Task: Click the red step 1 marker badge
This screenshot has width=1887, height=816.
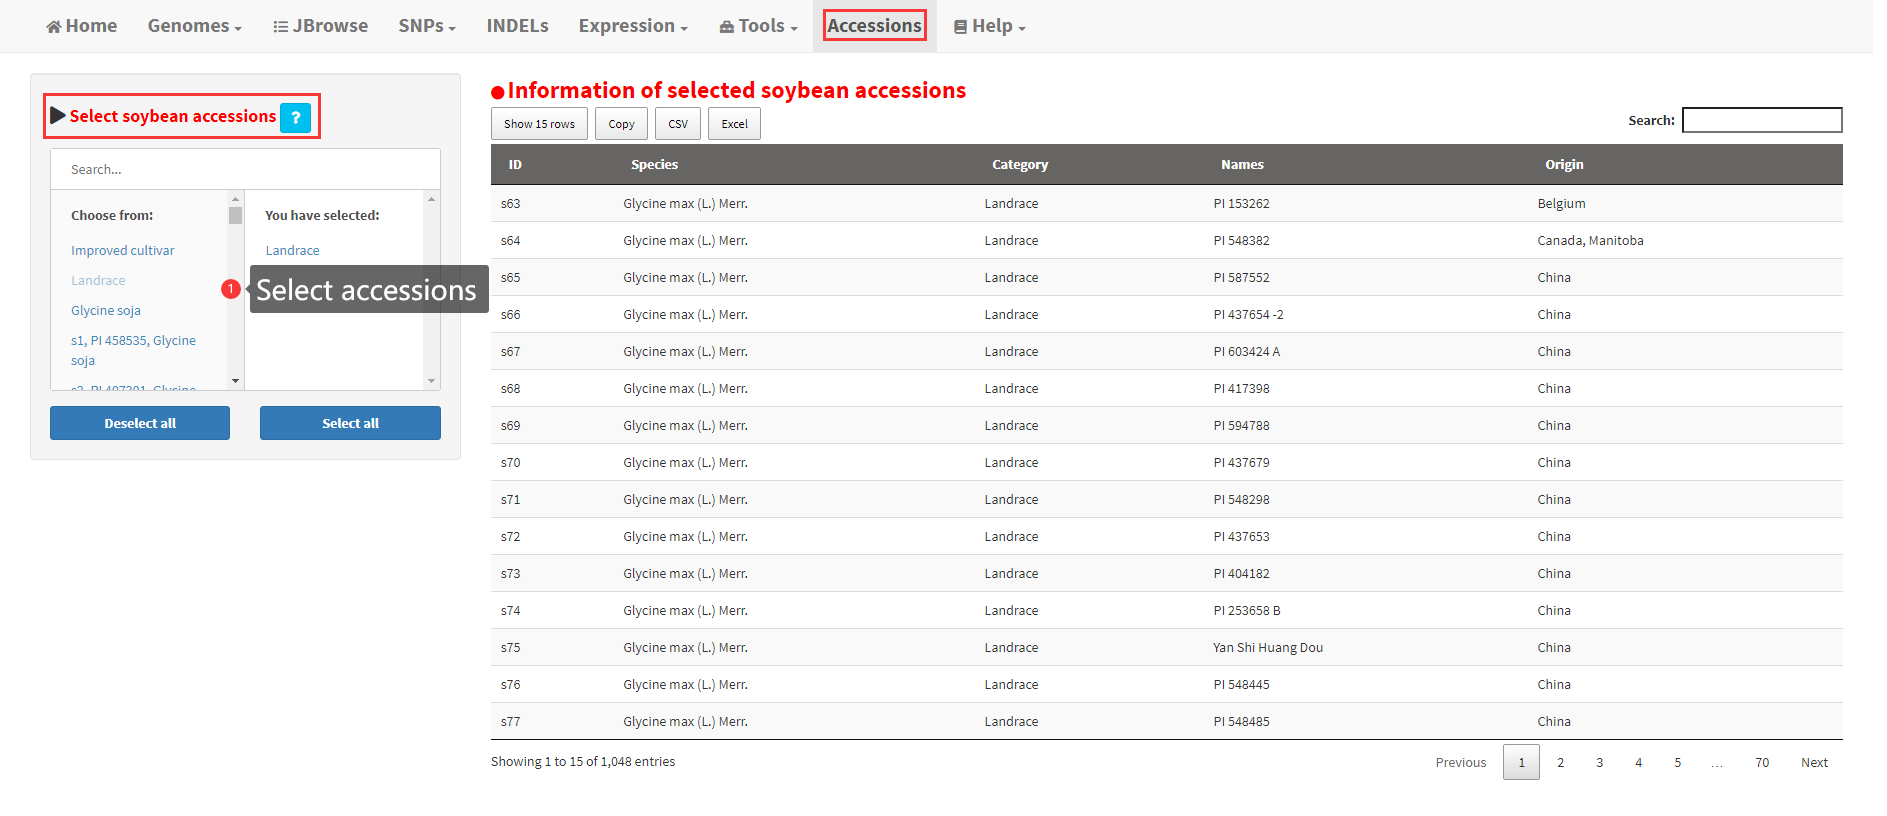Action: [x=230, y=289]
